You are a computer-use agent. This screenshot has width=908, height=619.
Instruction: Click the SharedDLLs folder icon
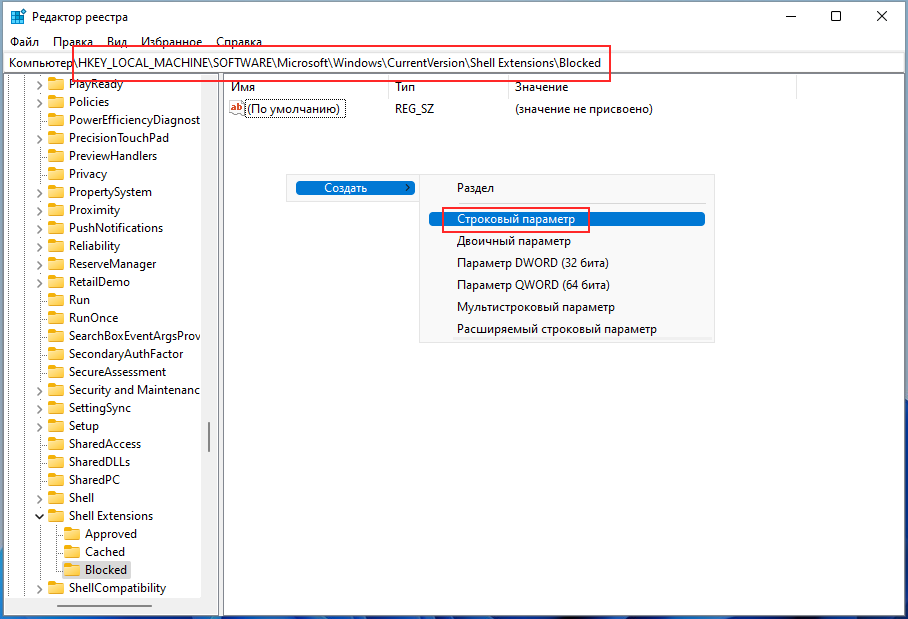click(x=56, y=461)
